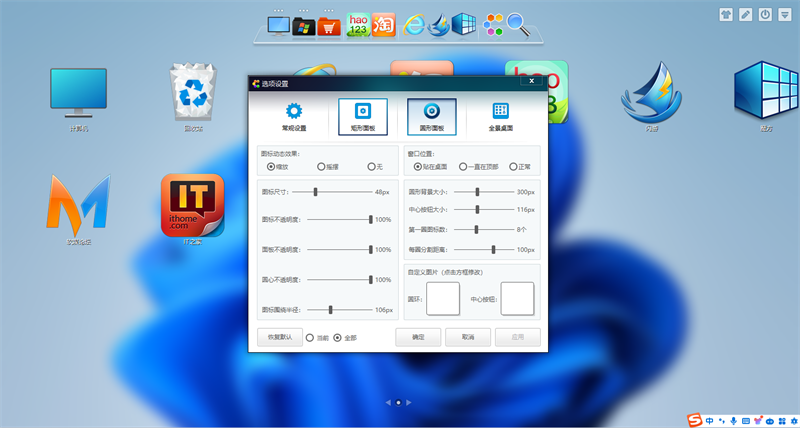Select the 摇摆 icon animation option
Viewport: 800px width, 428px height.
click(328, 167)
